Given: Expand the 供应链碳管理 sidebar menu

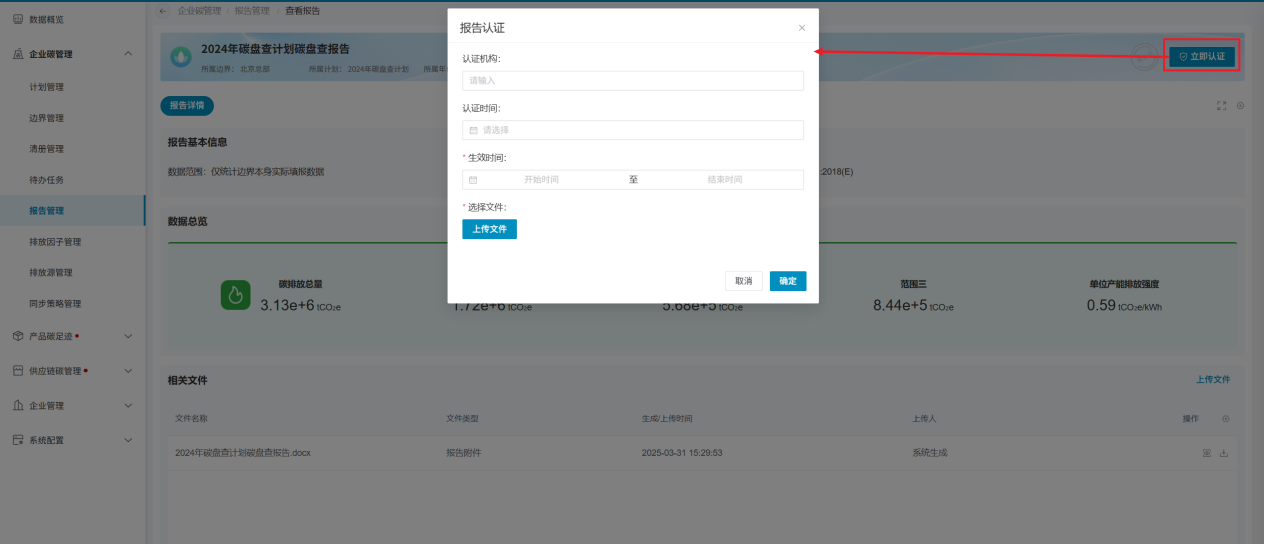Looking at the screenshot, I should tap(127, 371).
